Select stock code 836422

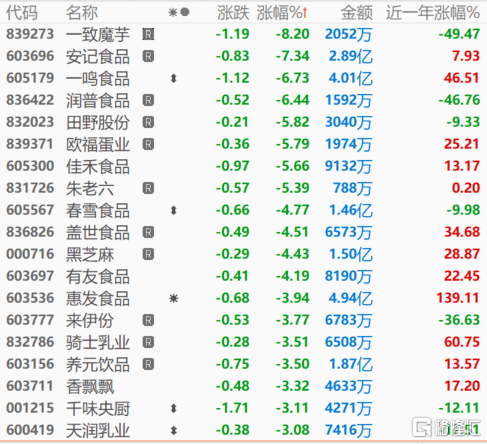tap(30, 100)
